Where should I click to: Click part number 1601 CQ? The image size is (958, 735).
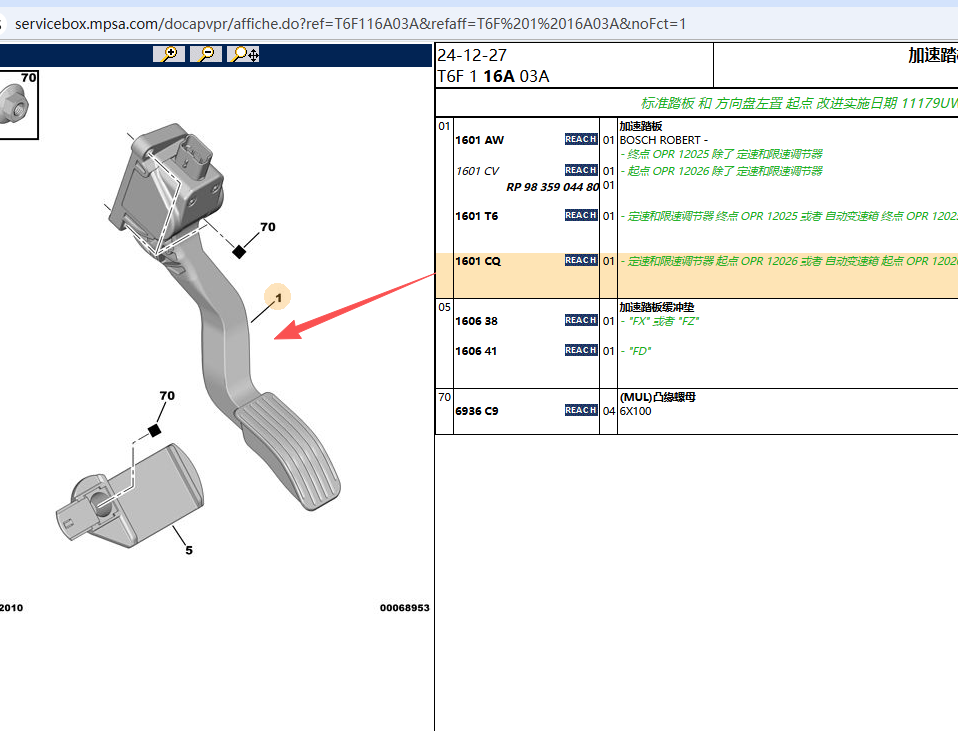[x=478, y=262]
